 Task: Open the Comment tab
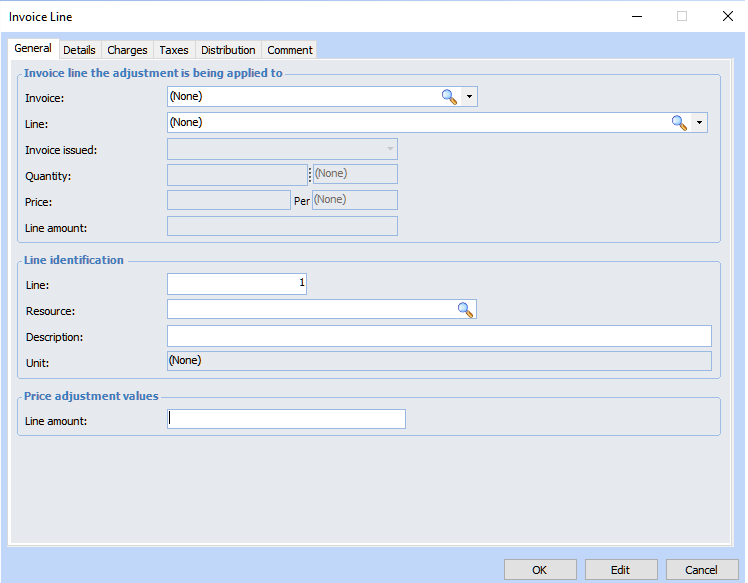tap(290, 50)
